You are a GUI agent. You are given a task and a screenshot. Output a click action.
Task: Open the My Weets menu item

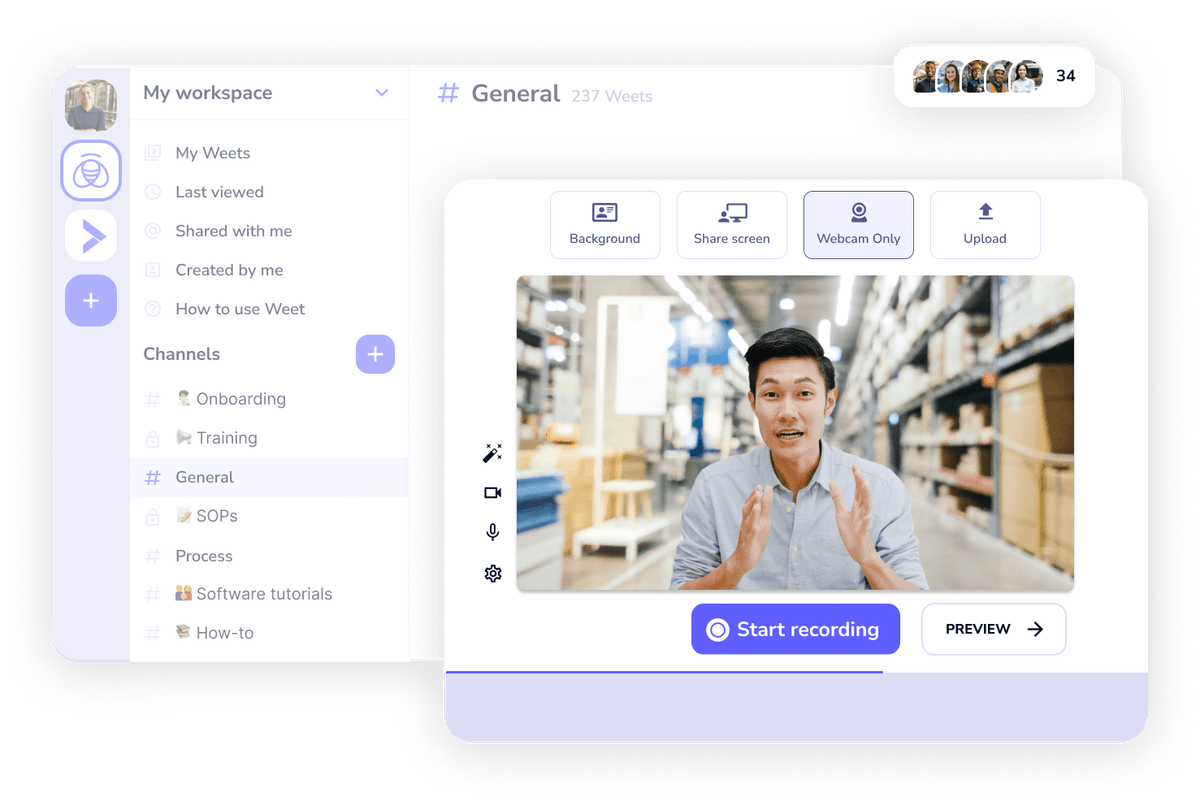point(212,153)
